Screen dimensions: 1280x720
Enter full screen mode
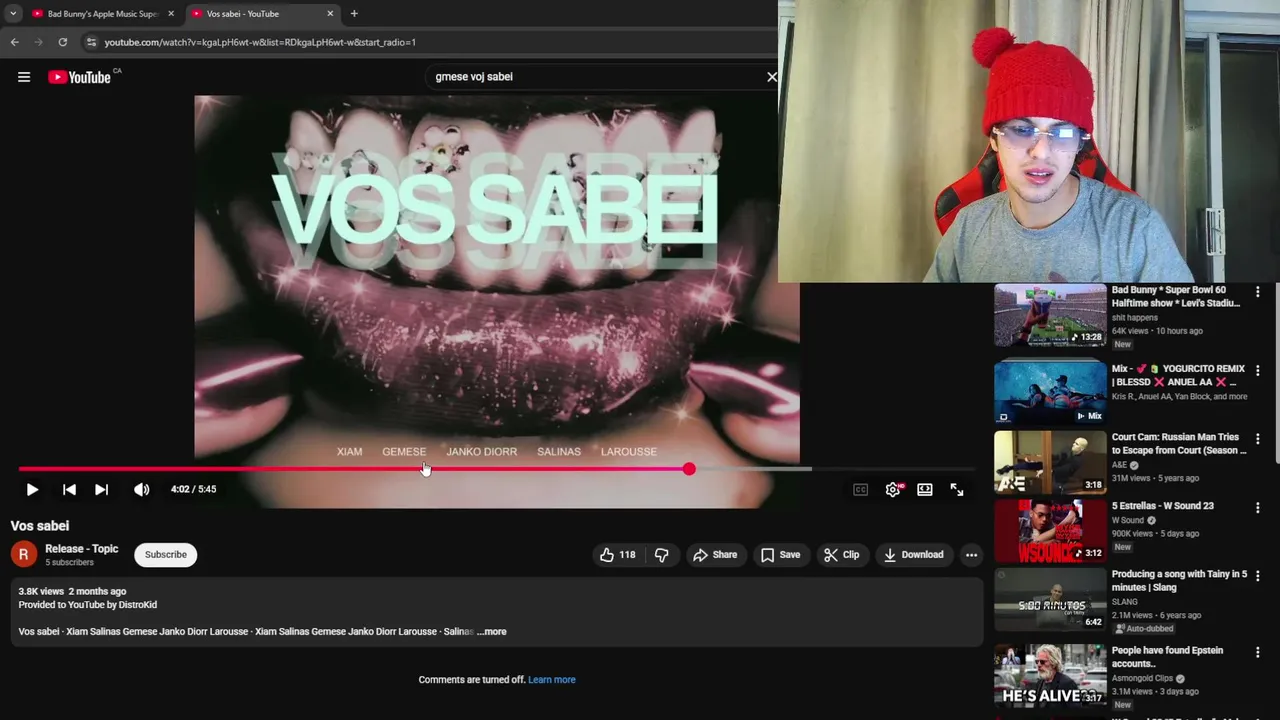[x=957, y=489]
